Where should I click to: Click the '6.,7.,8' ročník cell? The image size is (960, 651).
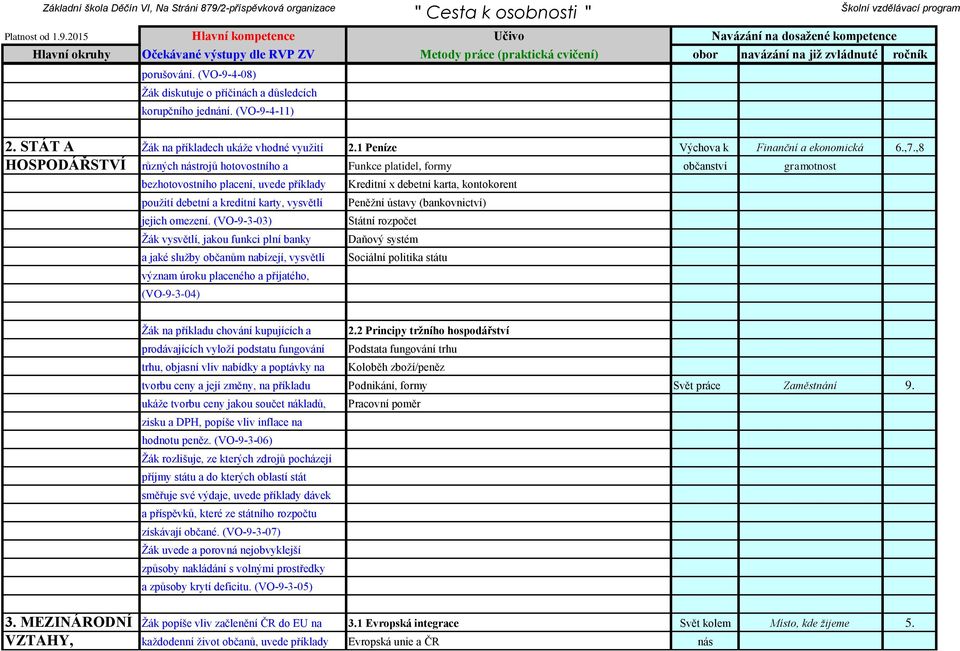point(910,147)
